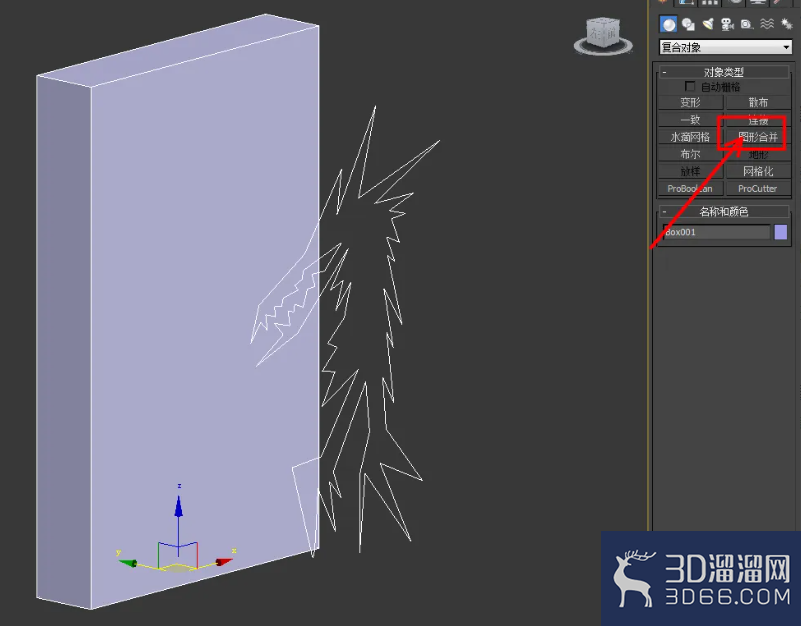This screenshot has height=626, width=801.
Task: Click the 变形 button
Action: [690, 102]
